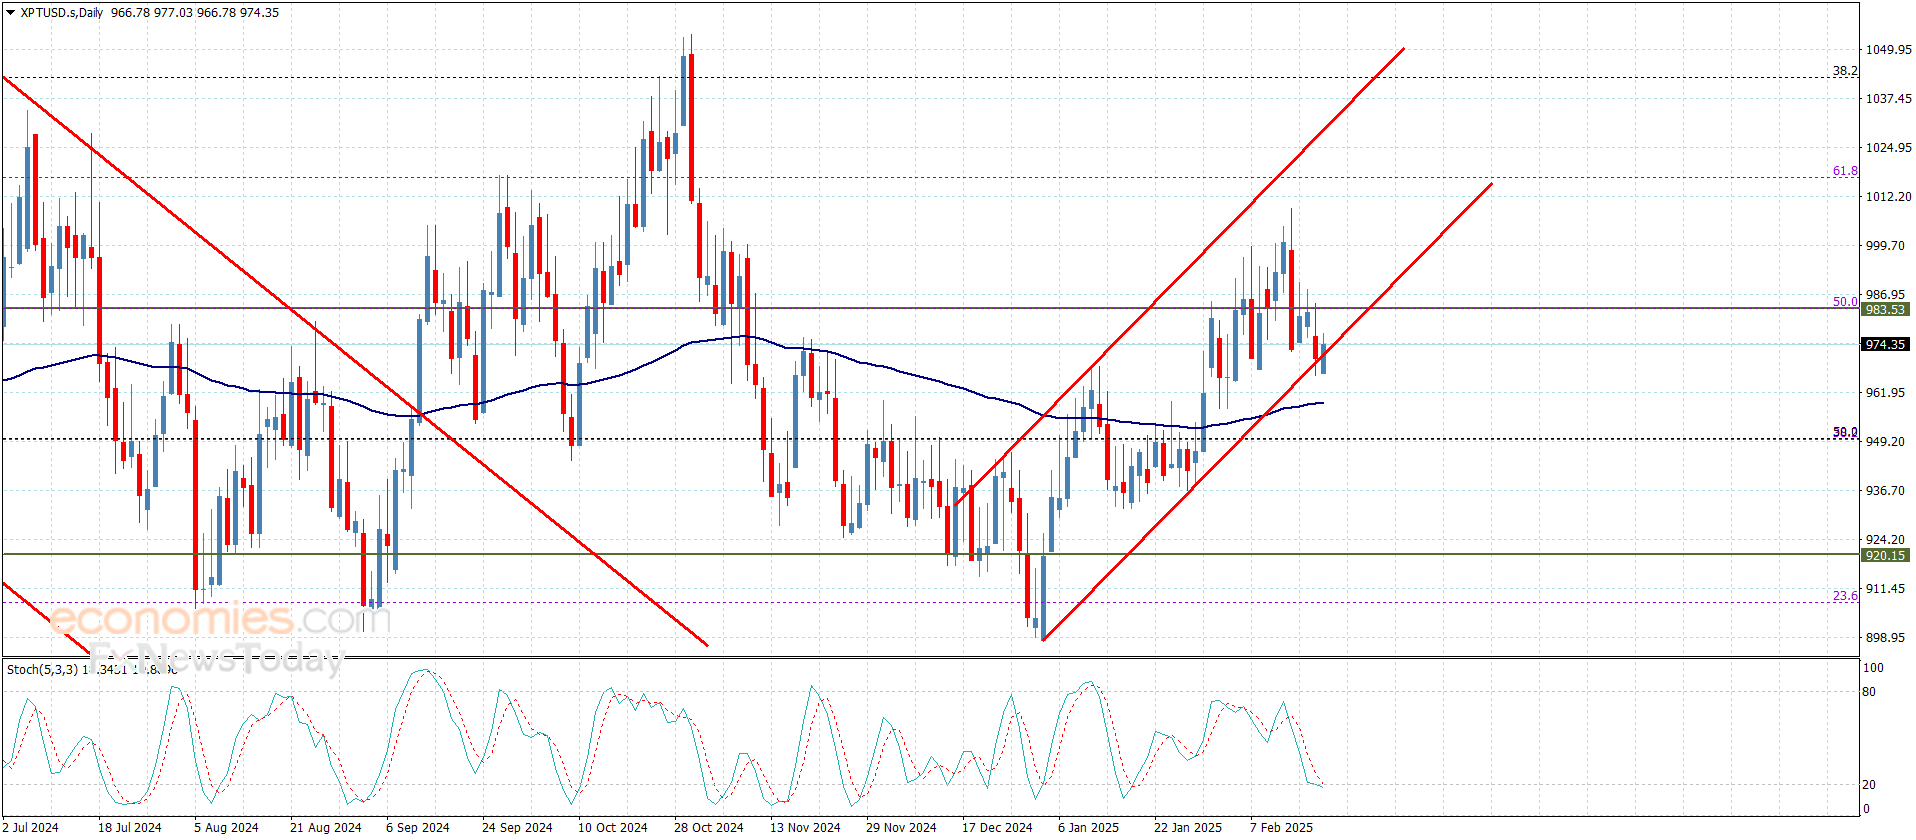Click the 29 Nov 2024 date label
Image resolution: width=1916 pixels, height=840 pixels.
pyautogui.click(x=901, y=827)
